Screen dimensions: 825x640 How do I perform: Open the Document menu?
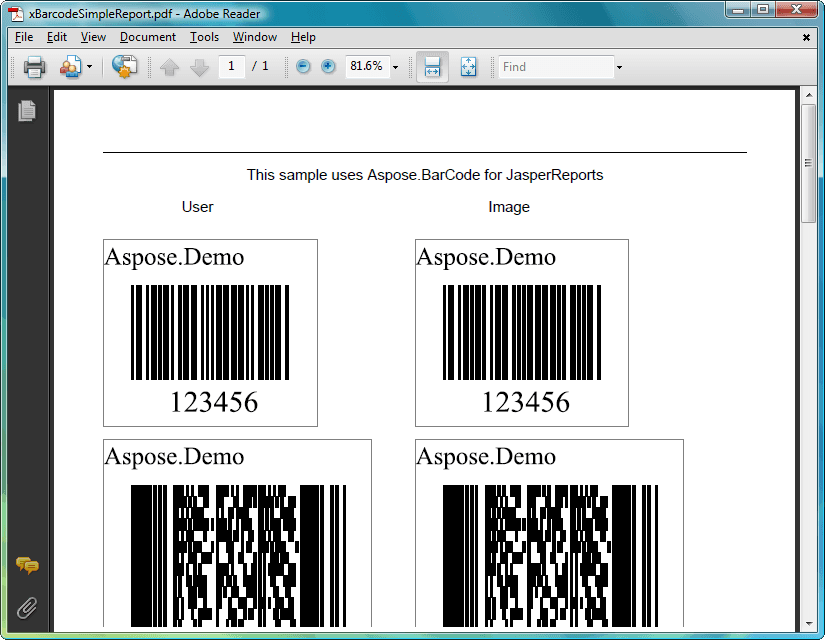[x=148, y=37]
